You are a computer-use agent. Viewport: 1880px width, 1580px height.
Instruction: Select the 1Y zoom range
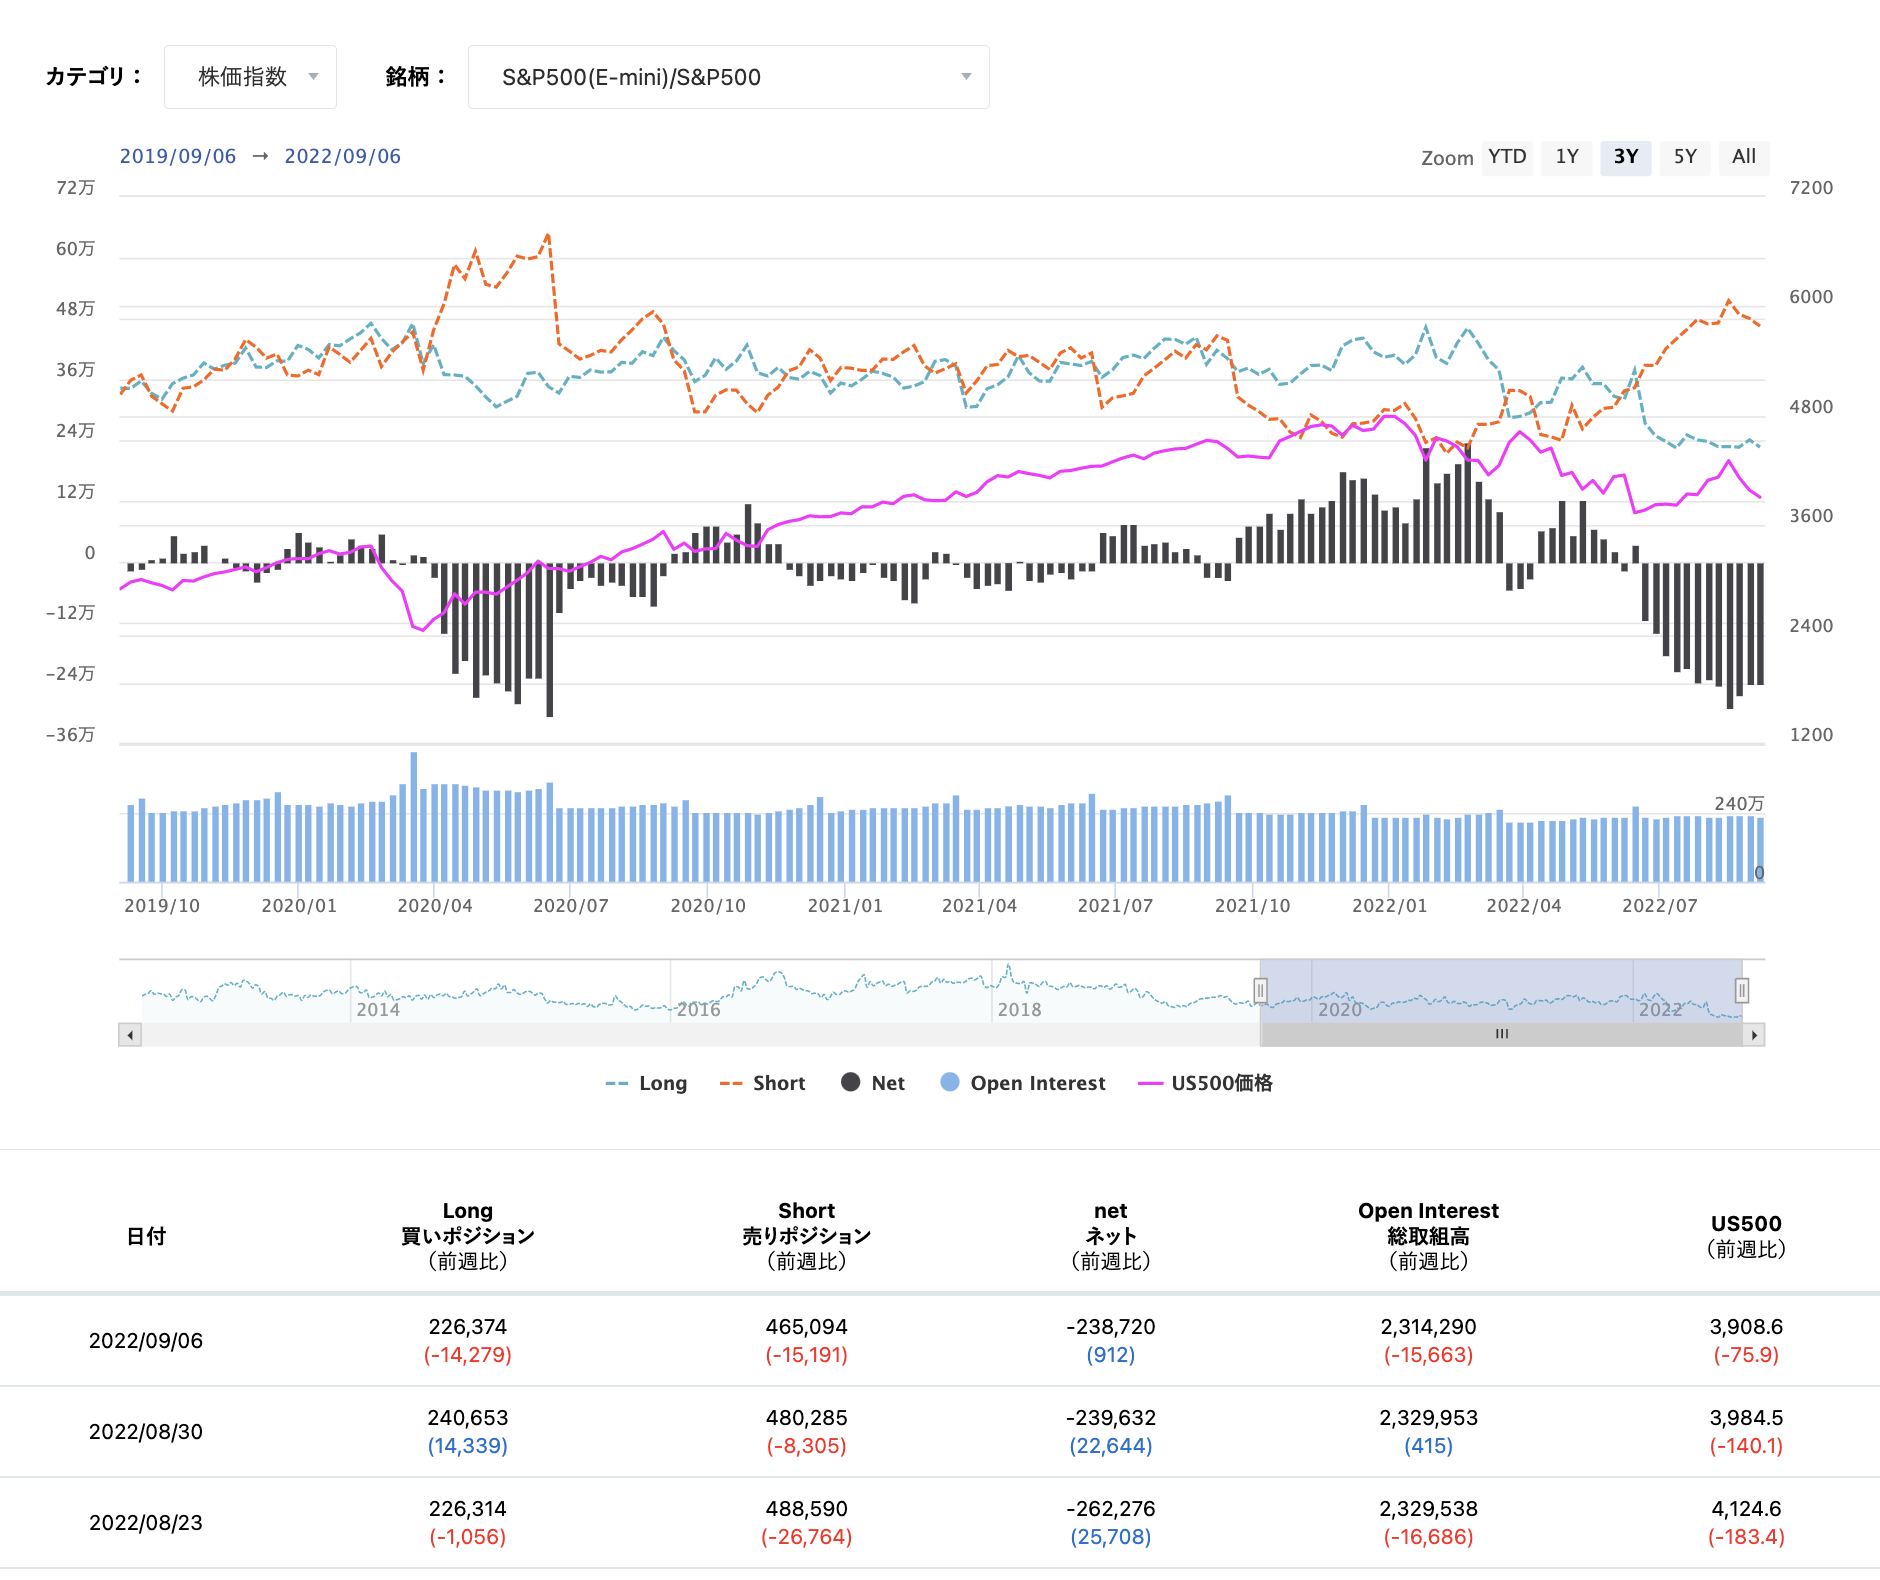pos(1567,157)
